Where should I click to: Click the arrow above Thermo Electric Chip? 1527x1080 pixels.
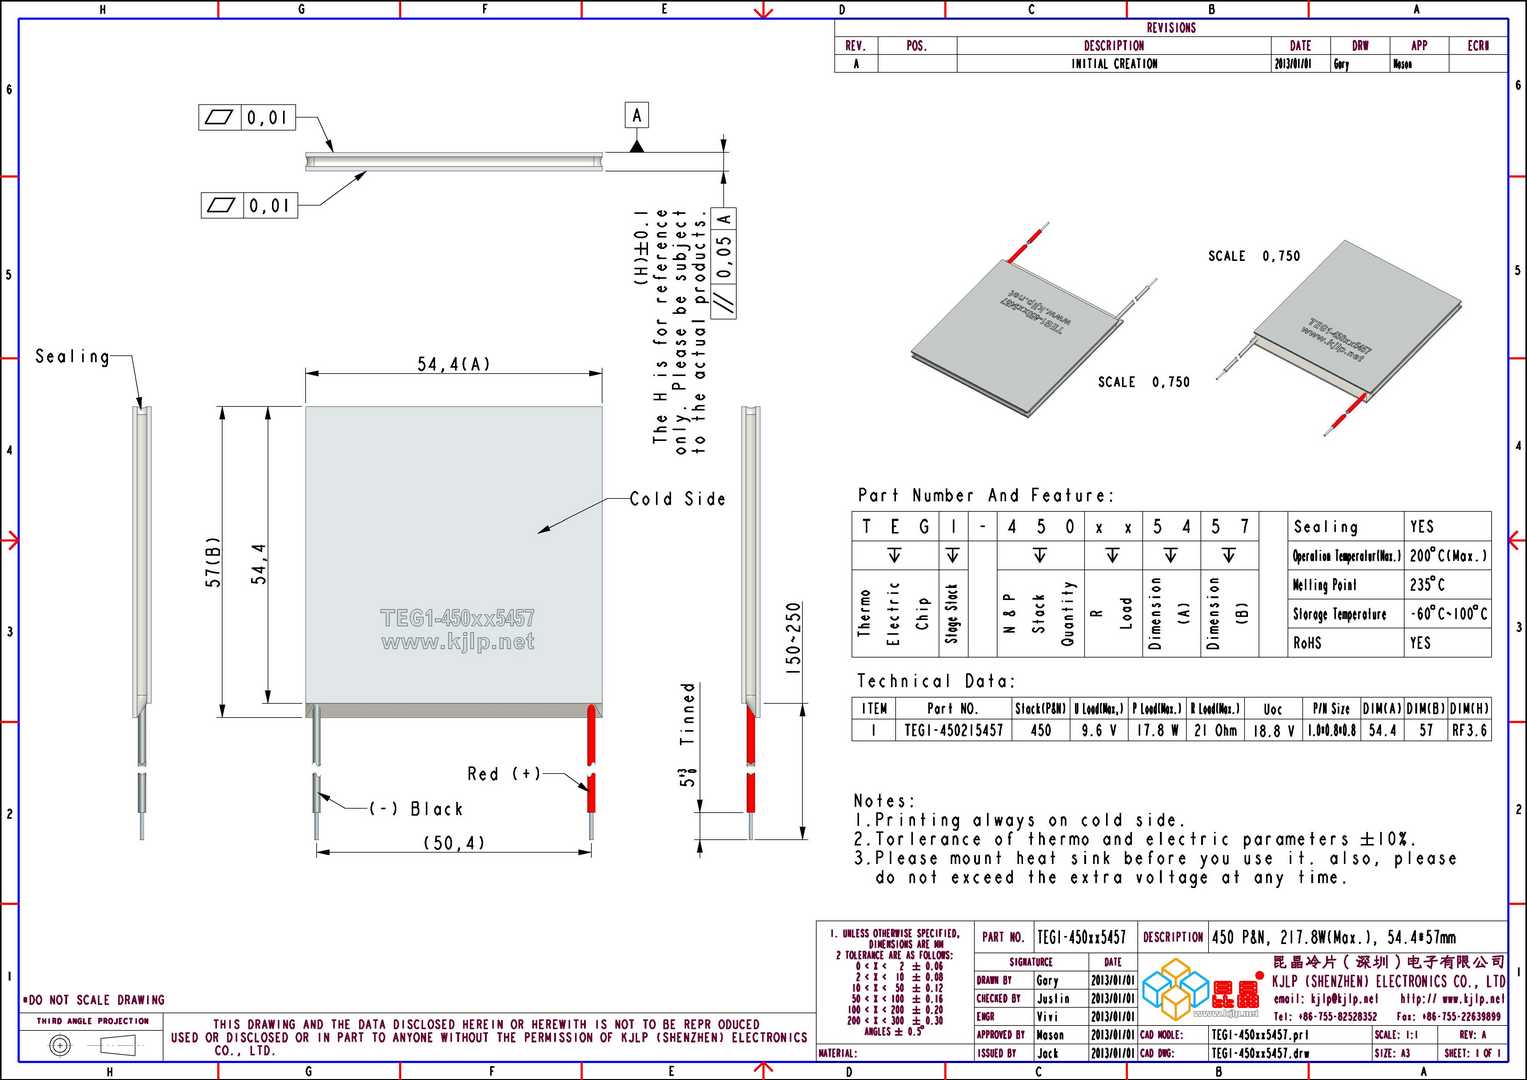(x=894, y=554)
